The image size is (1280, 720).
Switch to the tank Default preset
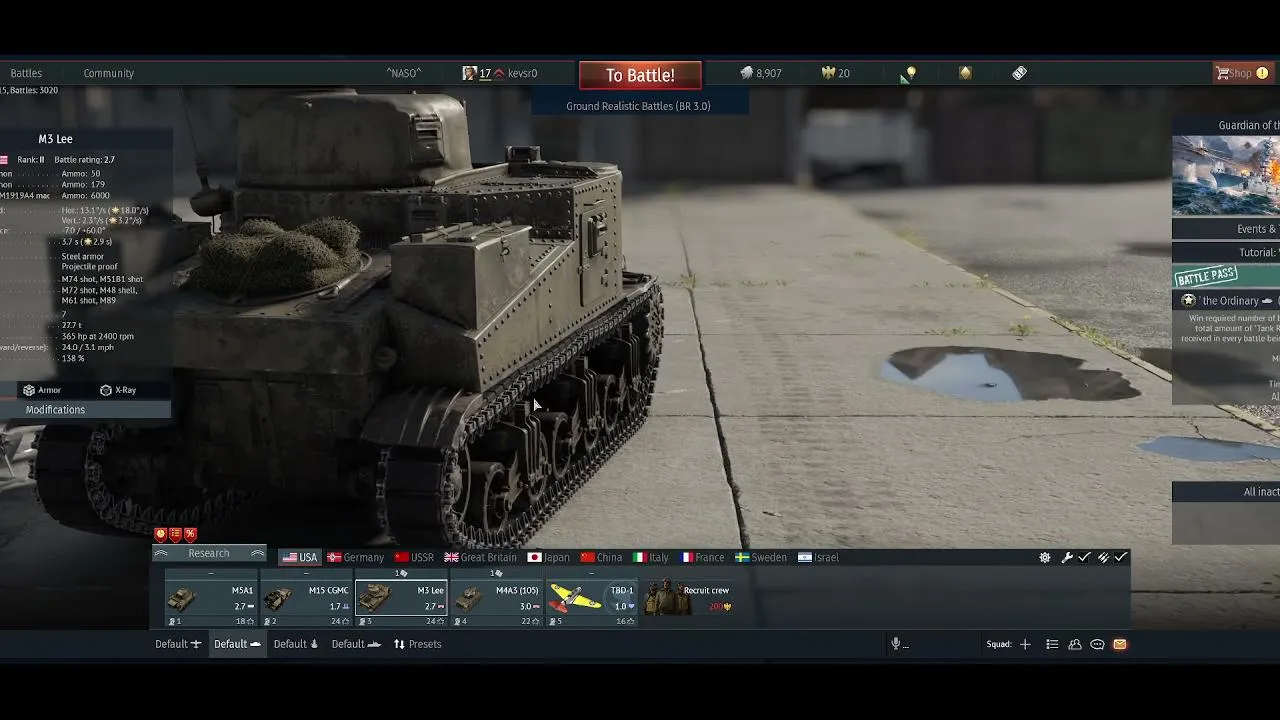point(237,644)
